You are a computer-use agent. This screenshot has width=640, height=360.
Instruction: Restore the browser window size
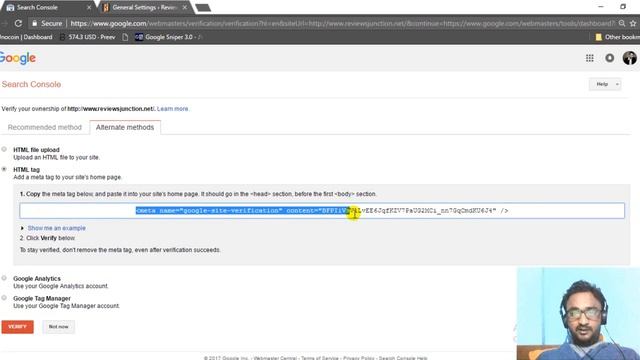623,7
